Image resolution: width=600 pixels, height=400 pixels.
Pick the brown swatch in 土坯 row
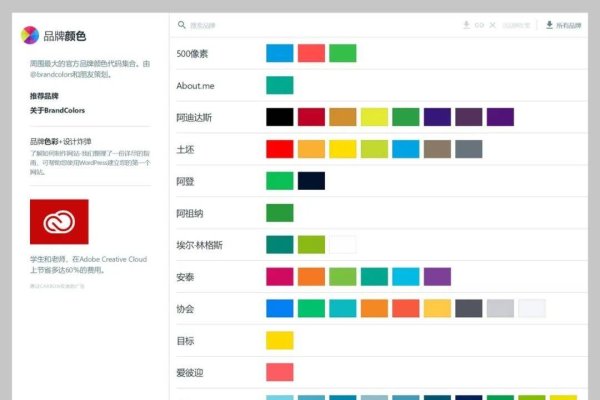pyautogui.click(x=437, y=149)
